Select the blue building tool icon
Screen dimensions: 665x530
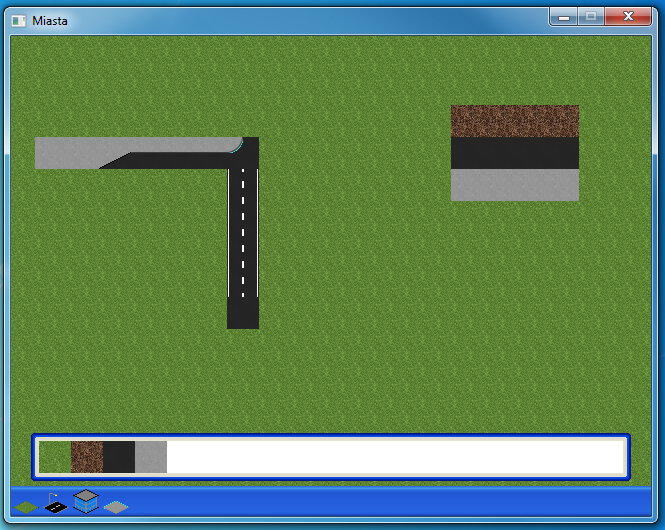pos(86,500)
